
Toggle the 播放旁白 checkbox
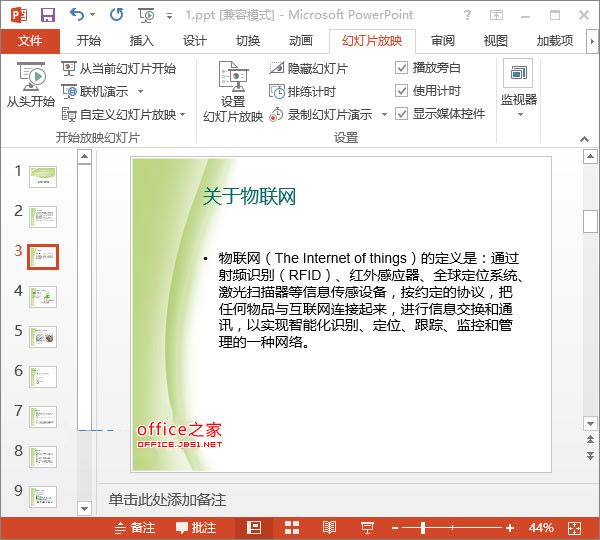click(402, 68)
